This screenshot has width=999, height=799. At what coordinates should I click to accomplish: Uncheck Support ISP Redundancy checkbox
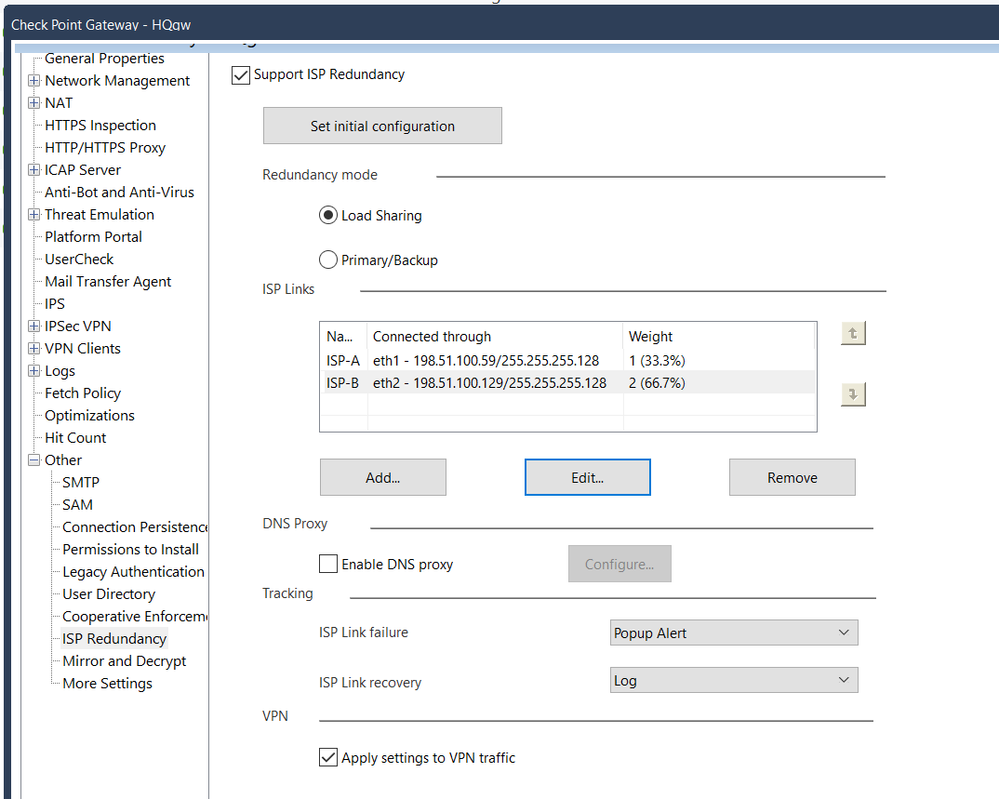pos(240,75)
